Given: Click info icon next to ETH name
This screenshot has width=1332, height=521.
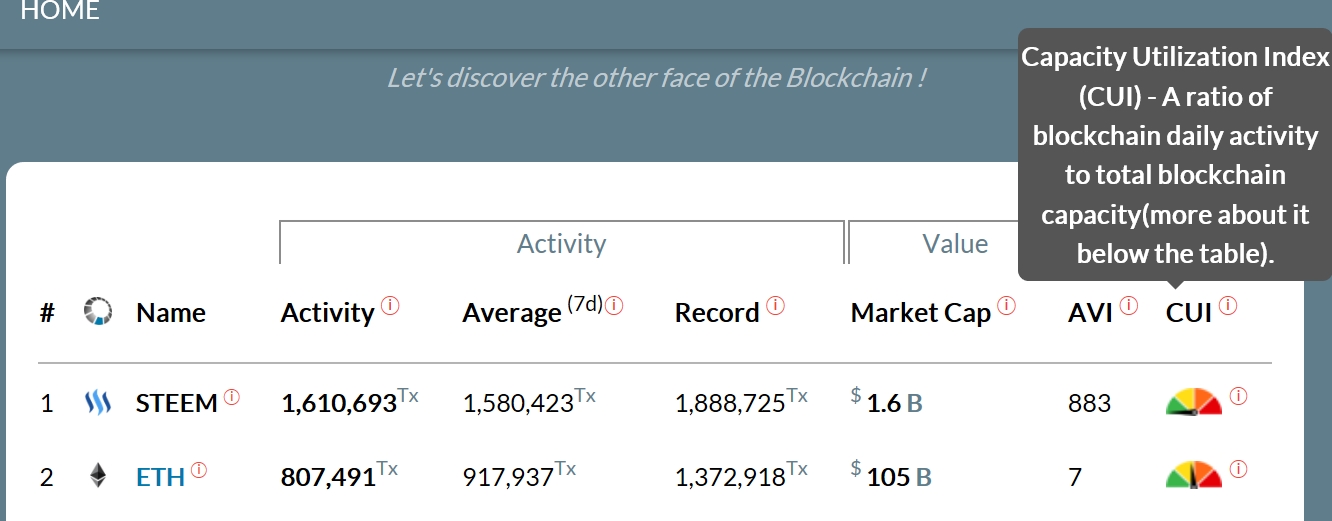Looking at the screenshot, I should coord(199,469).
